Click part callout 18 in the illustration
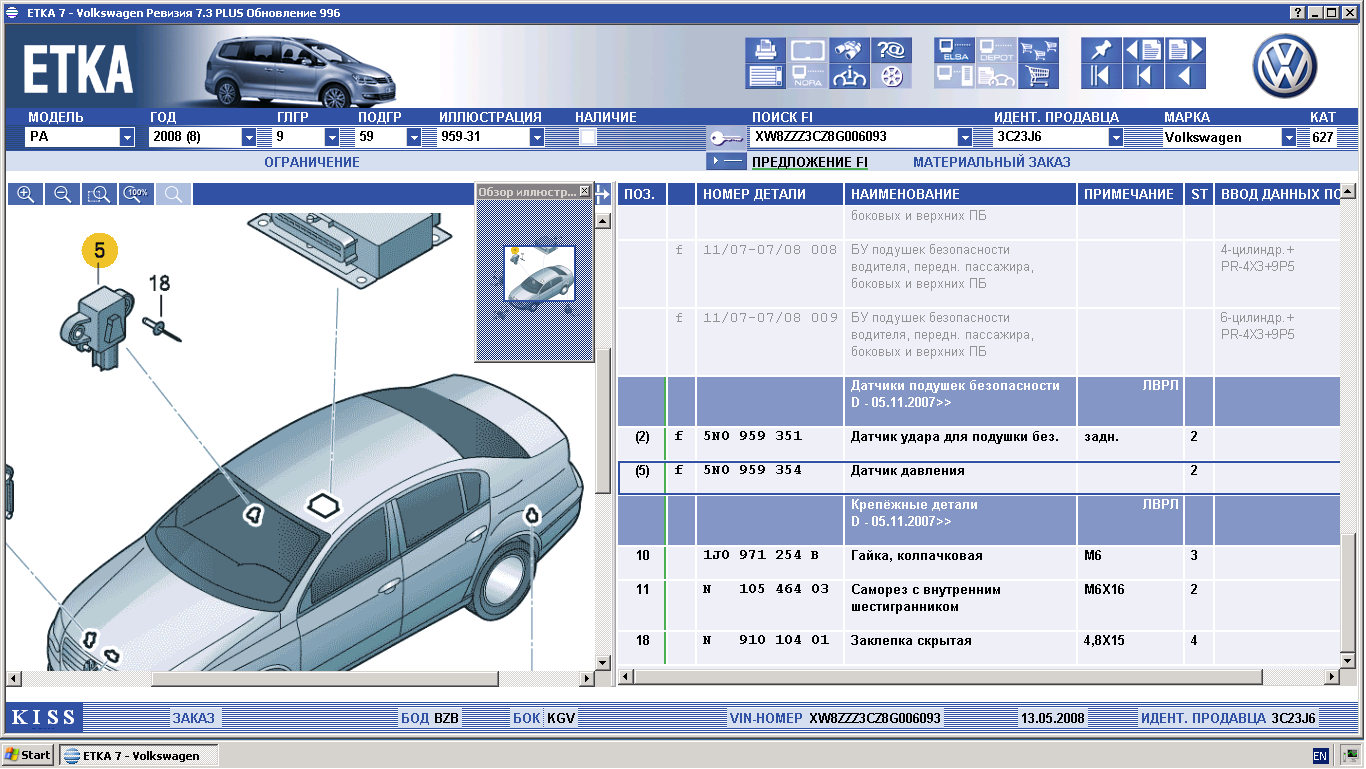Viewport: 1366px width, 769px height. tap(160, 283)
